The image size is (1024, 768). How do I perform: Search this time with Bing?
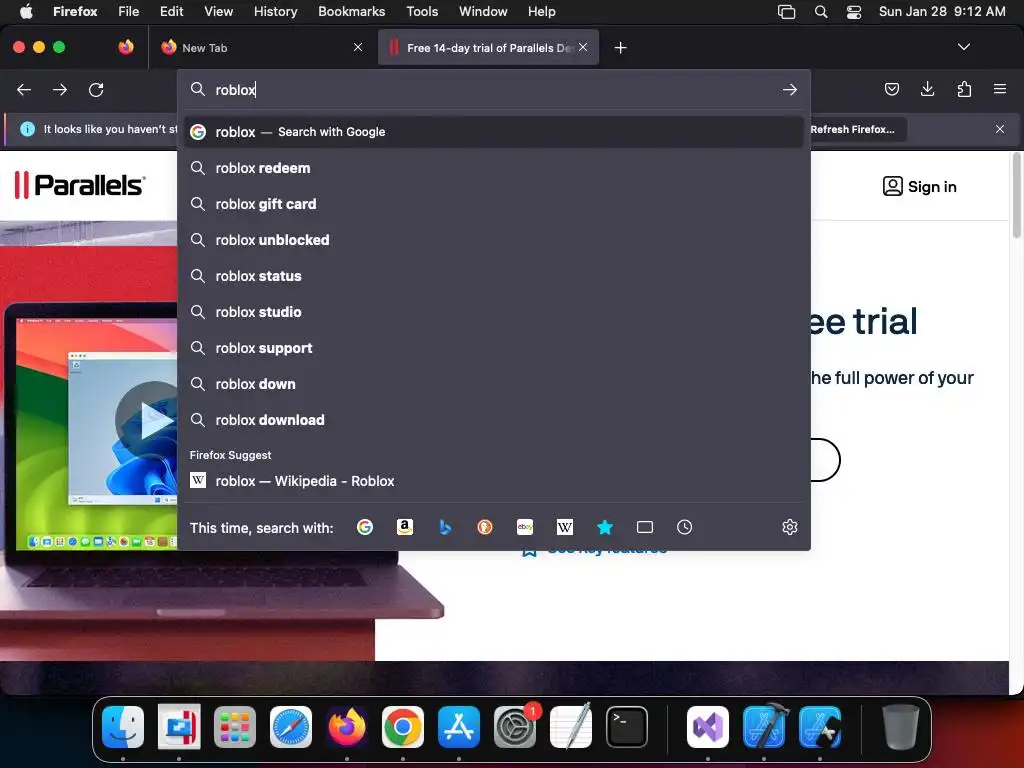click(x=445, y=527)
